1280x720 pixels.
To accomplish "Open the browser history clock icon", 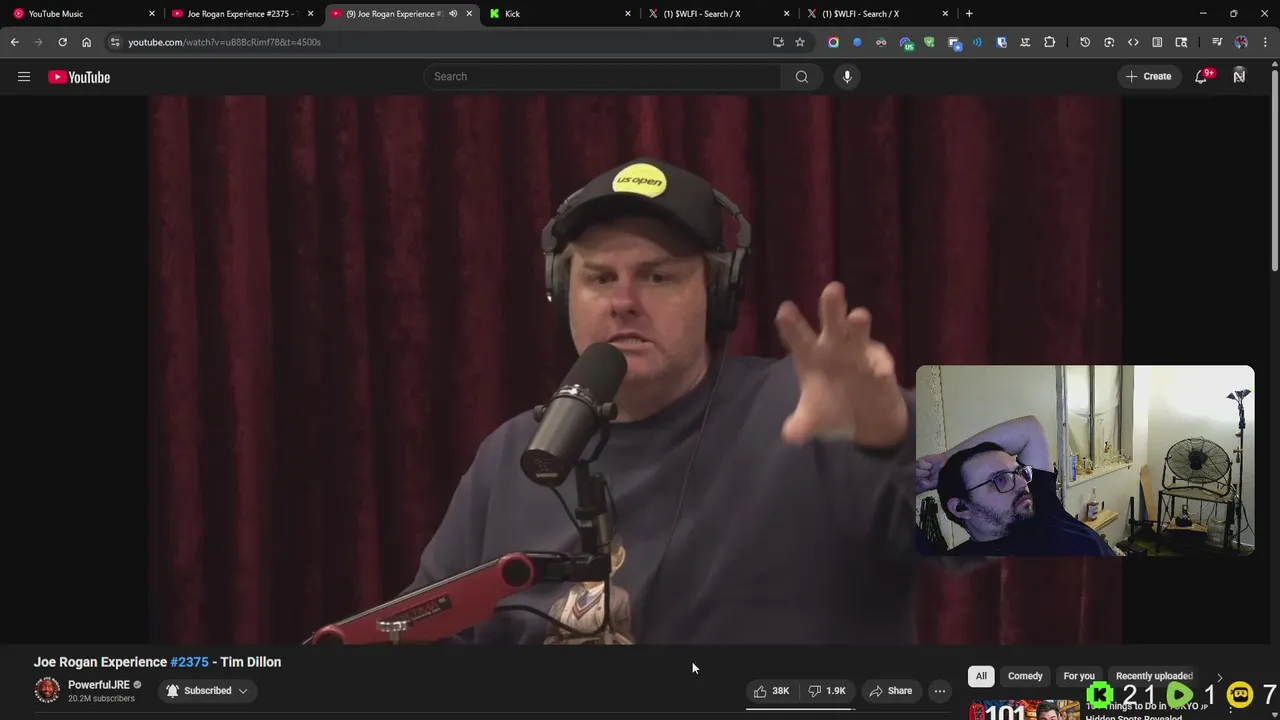I will 1085,42.
